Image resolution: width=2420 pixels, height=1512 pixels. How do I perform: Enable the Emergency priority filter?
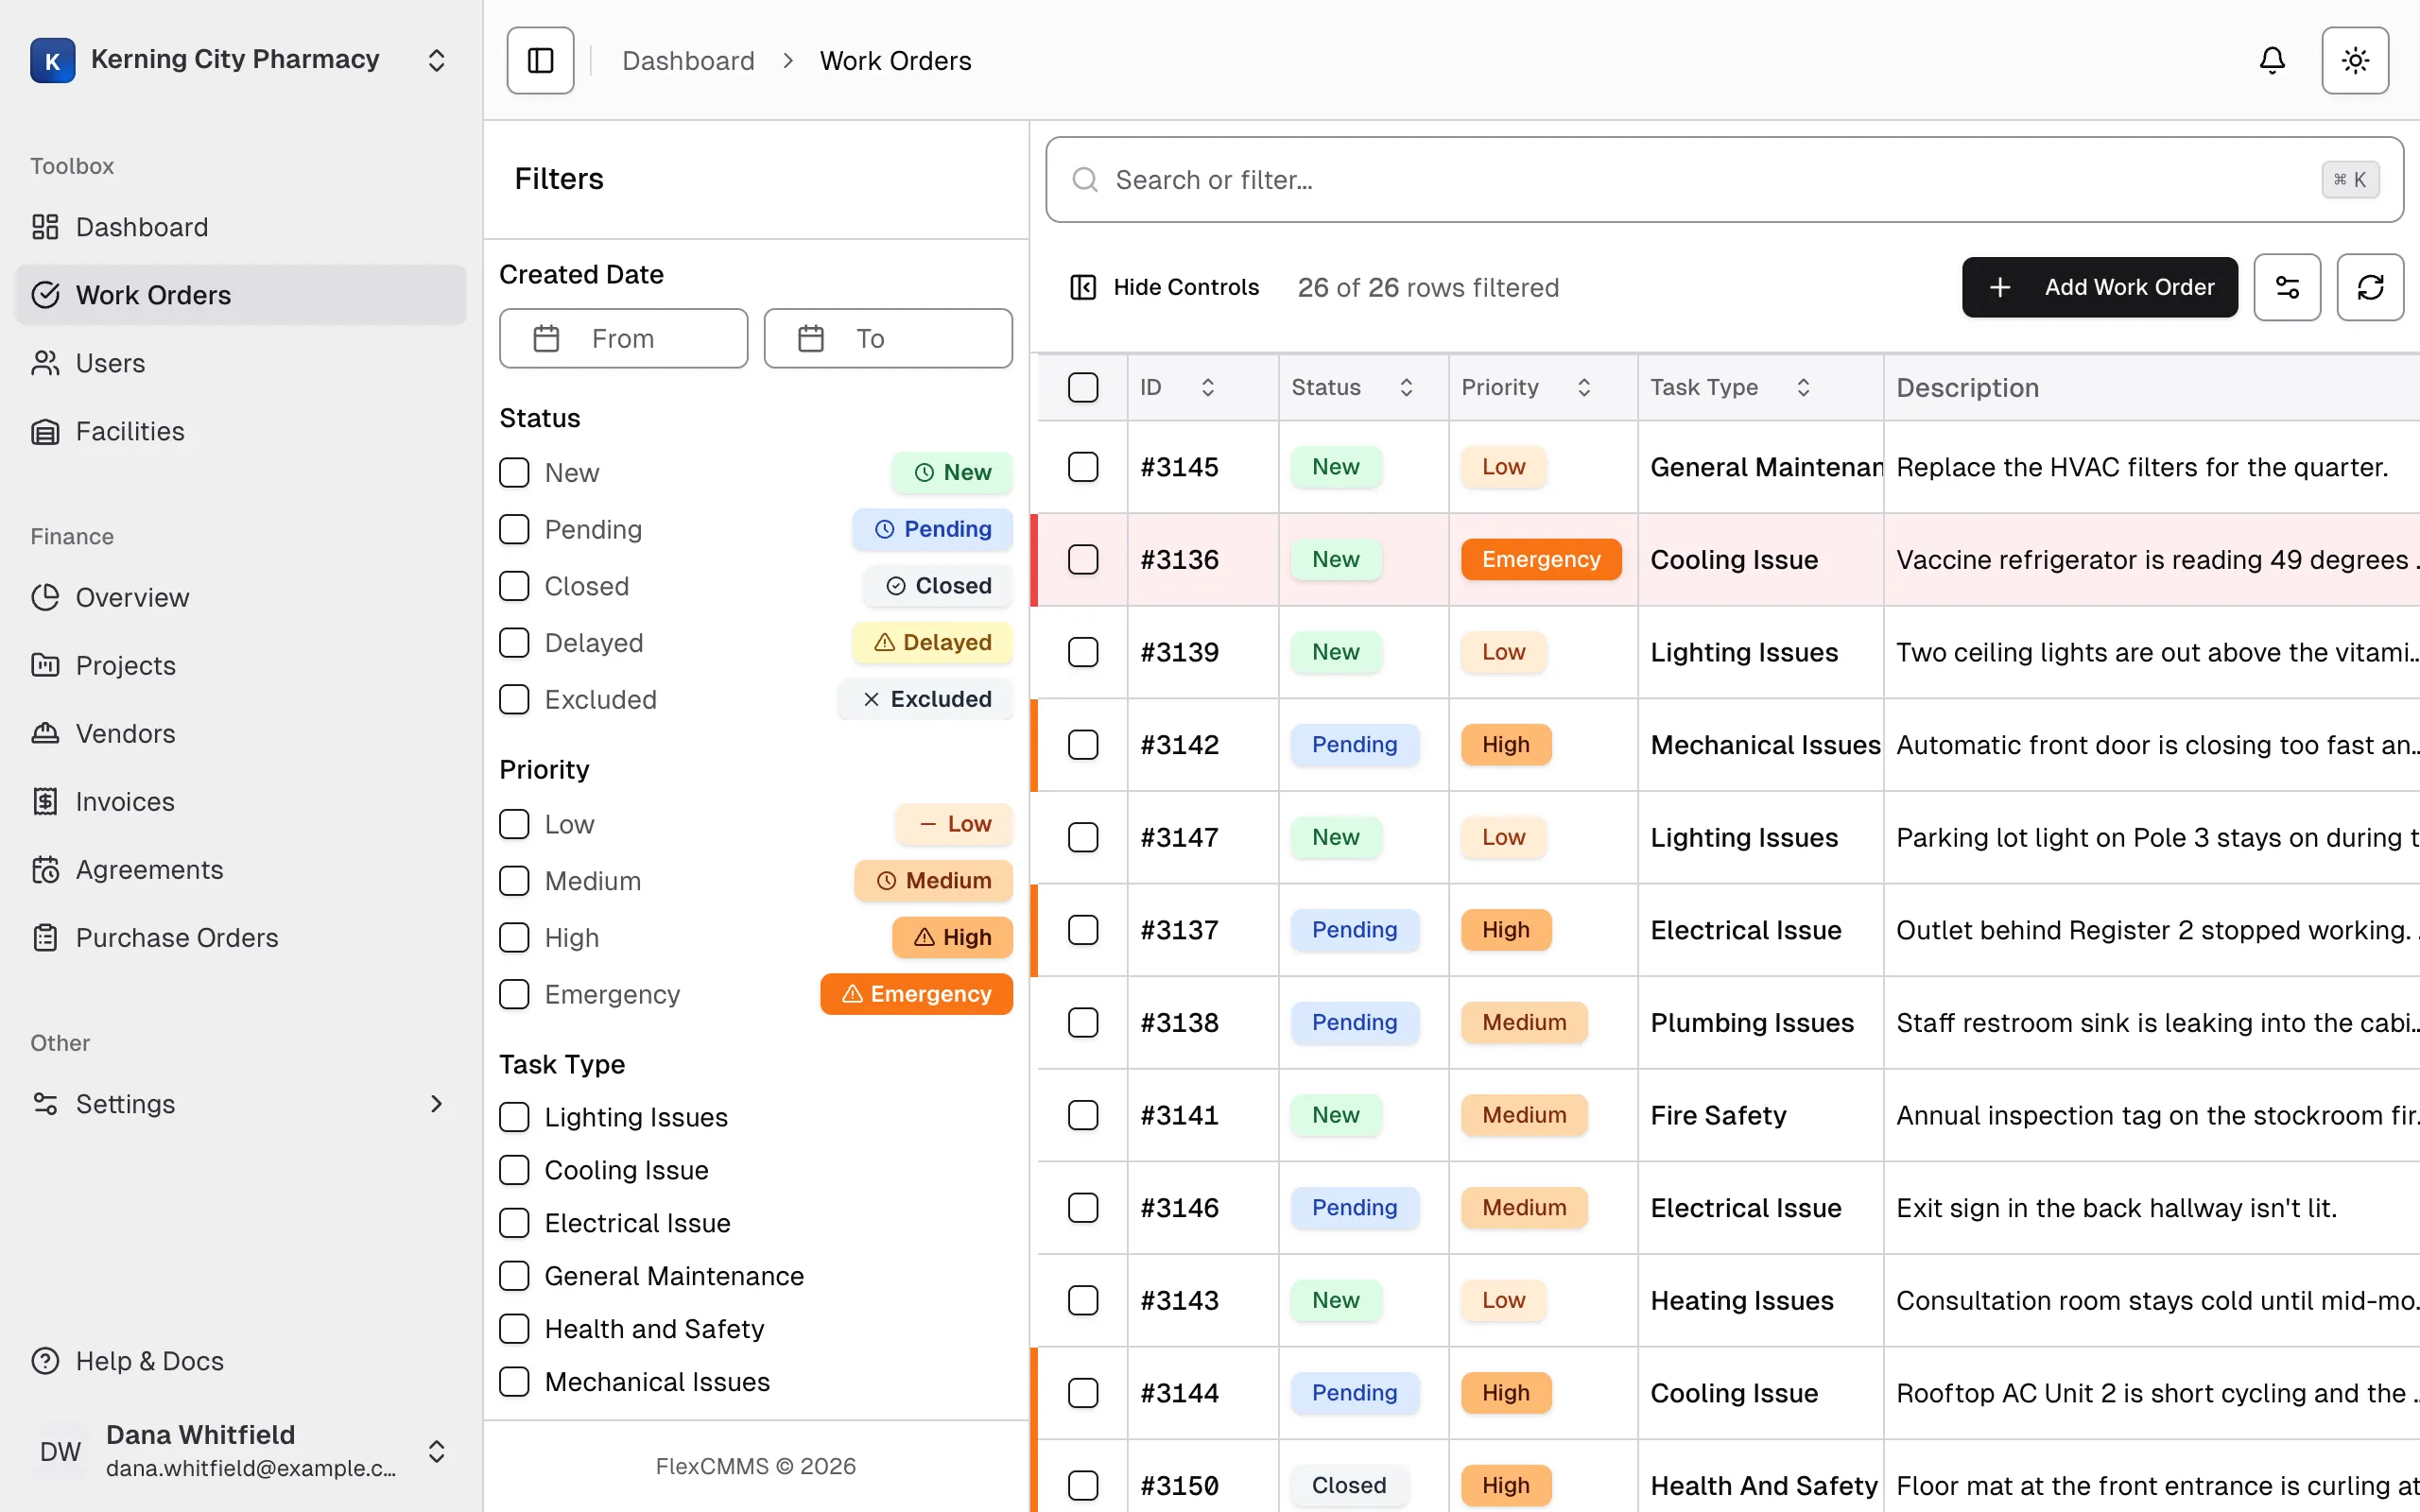pos(514,994)
